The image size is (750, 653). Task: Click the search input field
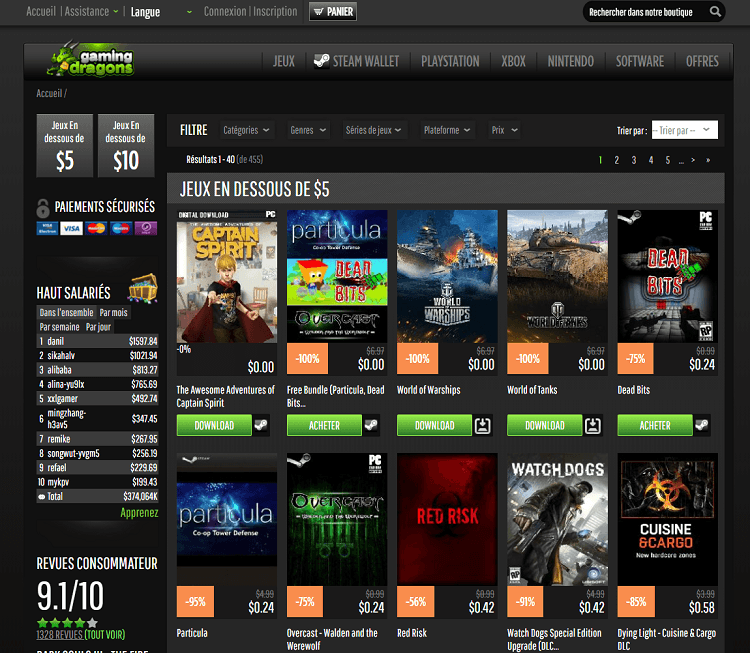(x=645, y=12)
